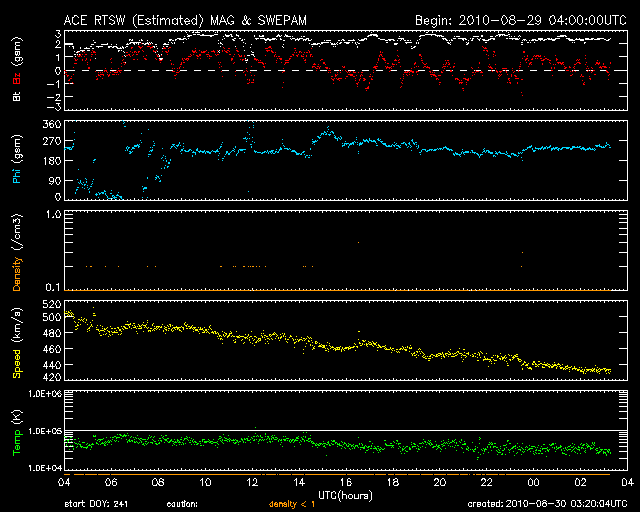This screenshot has height=512, width=640.
Task: Click the 12 hour tick label
Action: pos(252,482)
